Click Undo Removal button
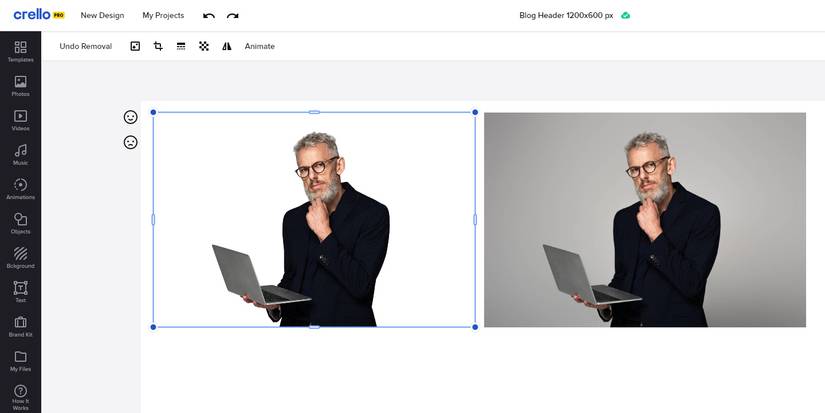 coord(86,46)
